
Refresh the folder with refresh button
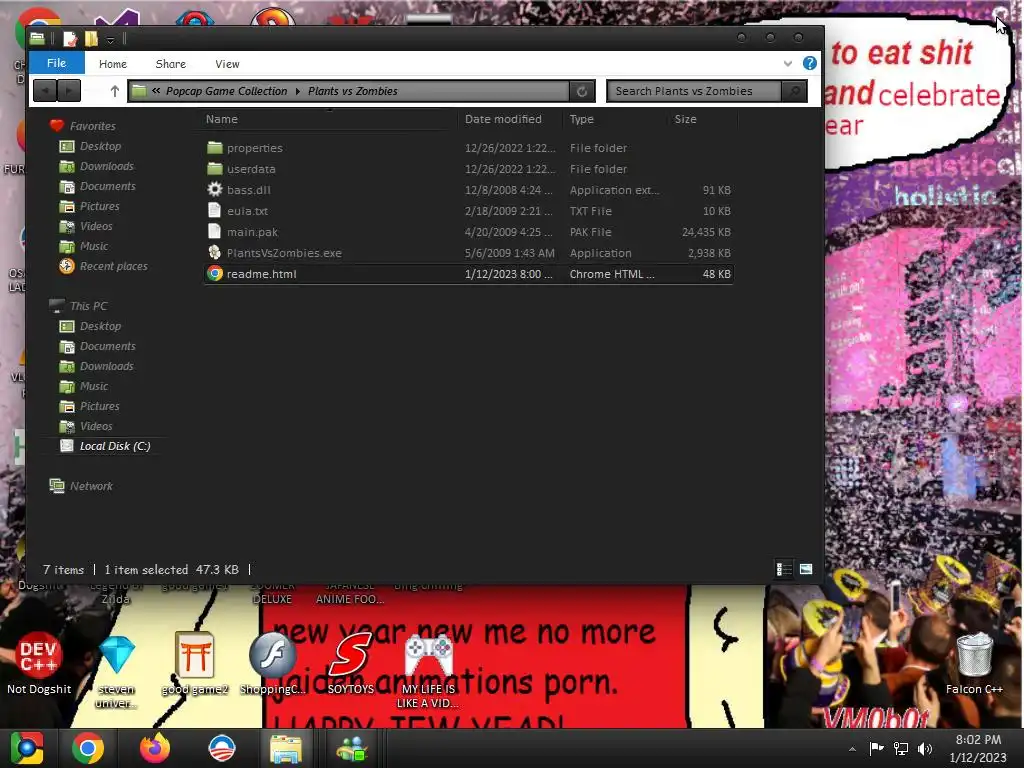[x=582, y=91]
